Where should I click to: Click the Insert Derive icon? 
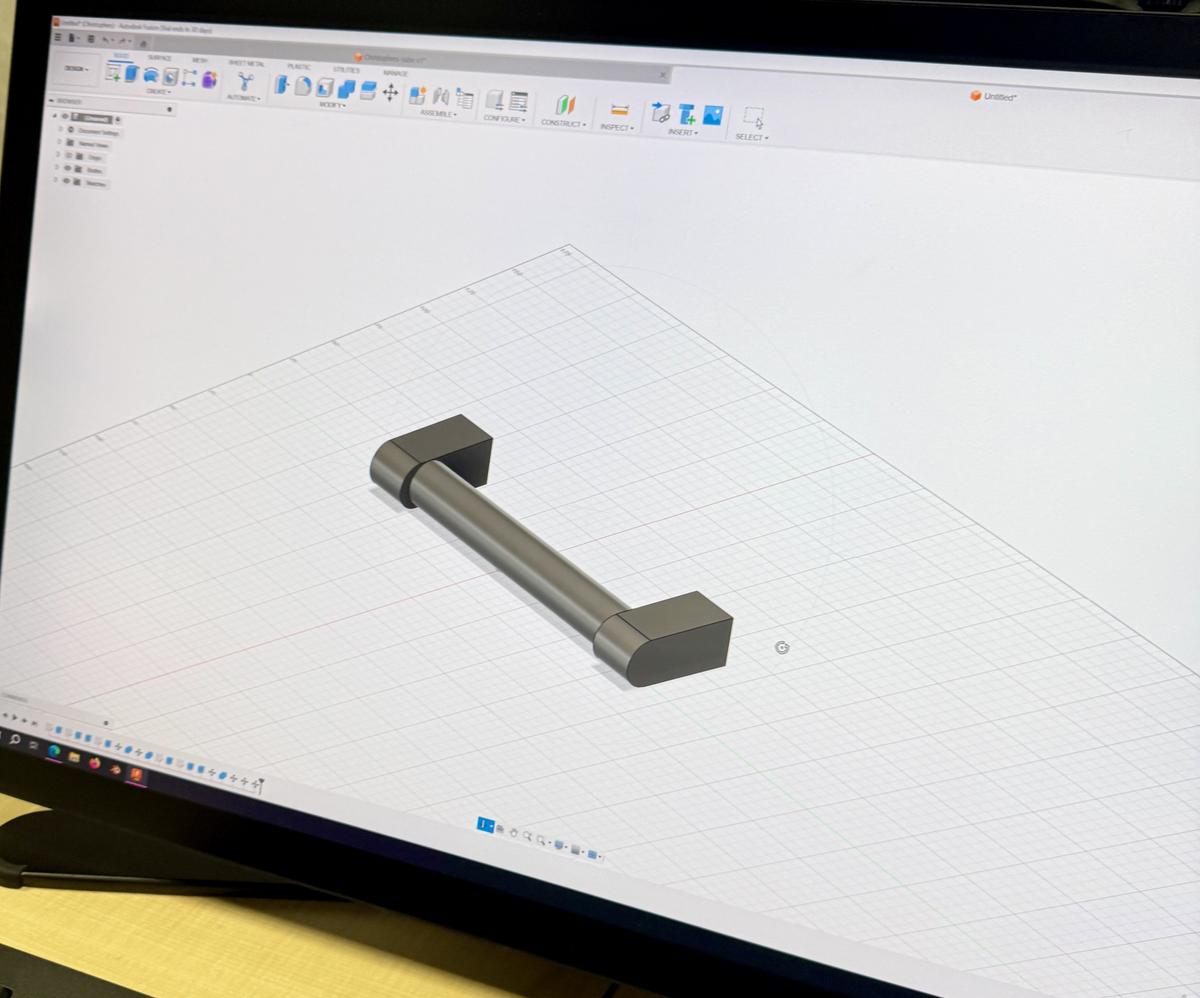(660, 113)
